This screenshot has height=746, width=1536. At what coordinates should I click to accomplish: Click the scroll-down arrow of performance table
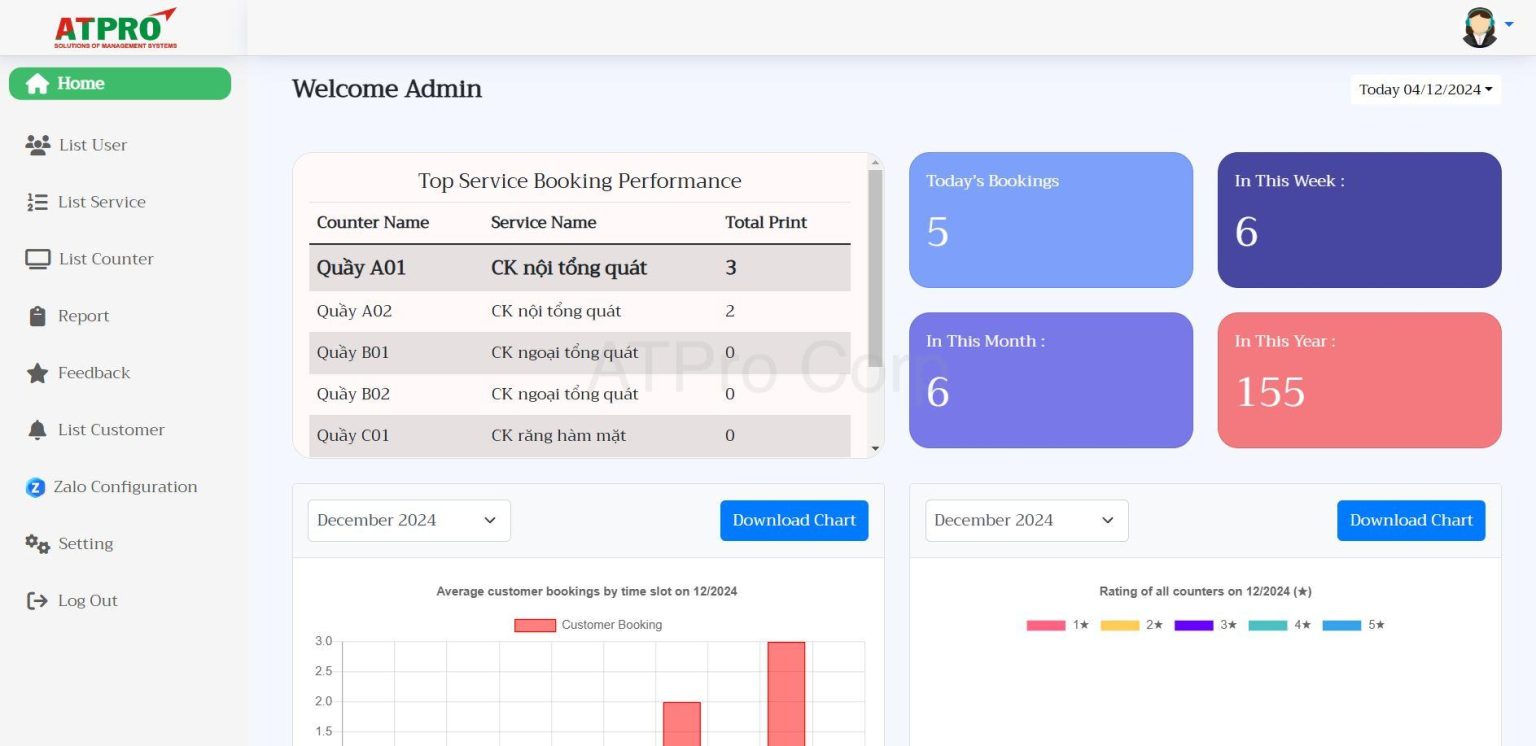click(876, 449)
